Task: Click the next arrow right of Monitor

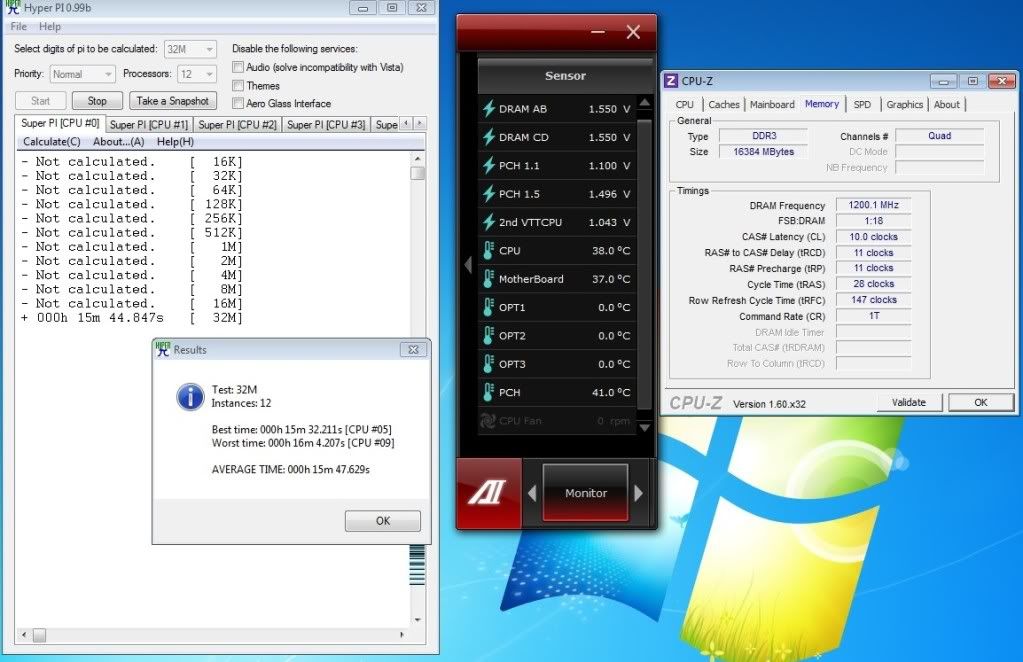Action: click(638, 493)
